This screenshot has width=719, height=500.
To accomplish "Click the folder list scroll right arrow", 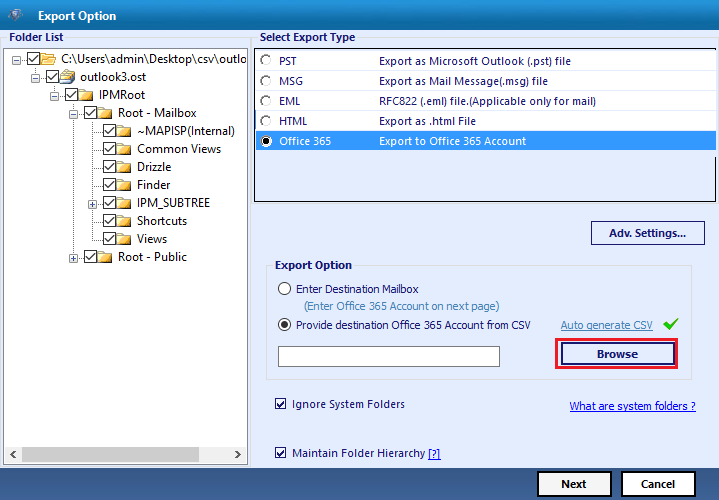I will point(238,454).
